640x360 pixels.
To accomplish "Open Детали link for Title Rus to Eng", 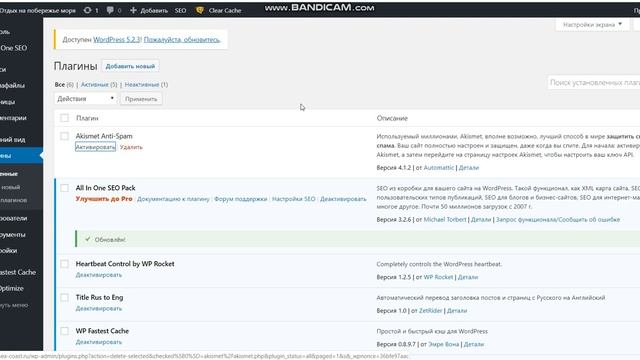I will (x=457, y=310).
